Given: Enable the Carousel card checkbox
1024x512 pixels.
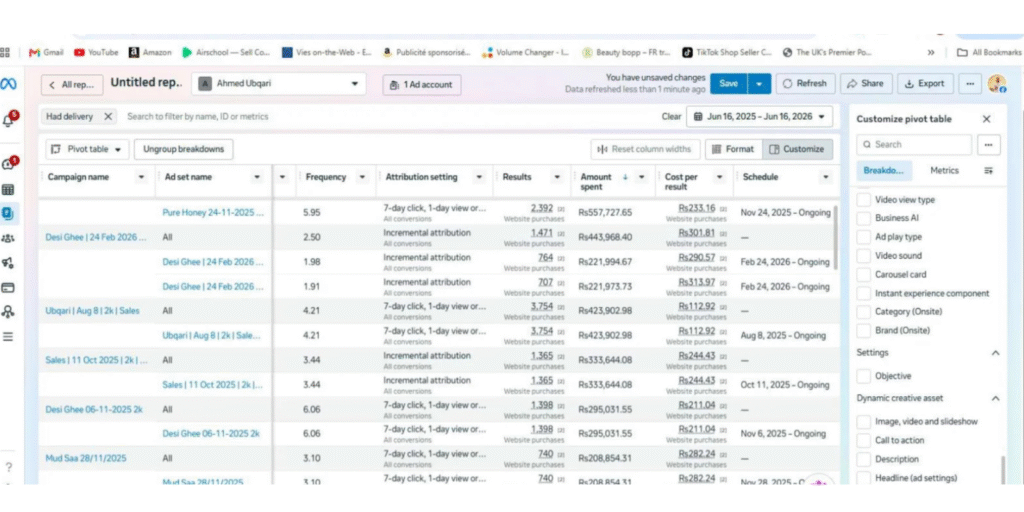Looking at the screenshot, I should [x=863, y=274].
